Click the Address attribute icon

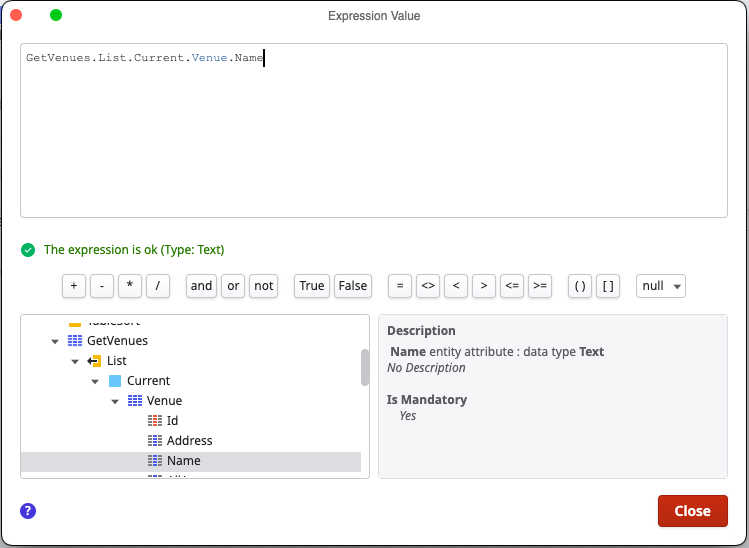click(155, 441)
